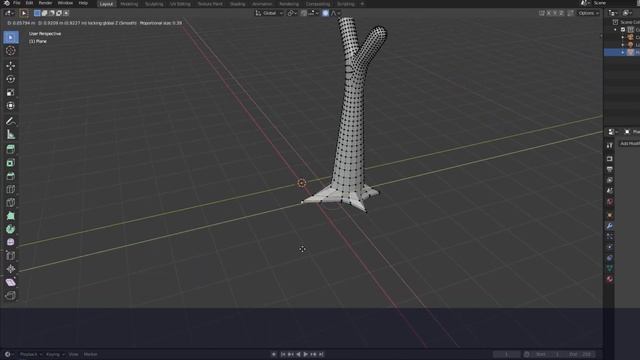Switch to the Sculpting workspace tab

point(154,4)
